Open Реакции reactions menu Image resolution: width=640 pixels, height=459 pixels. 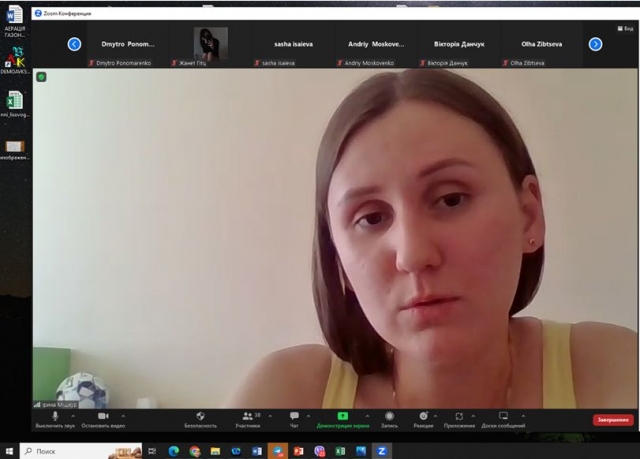423,419
